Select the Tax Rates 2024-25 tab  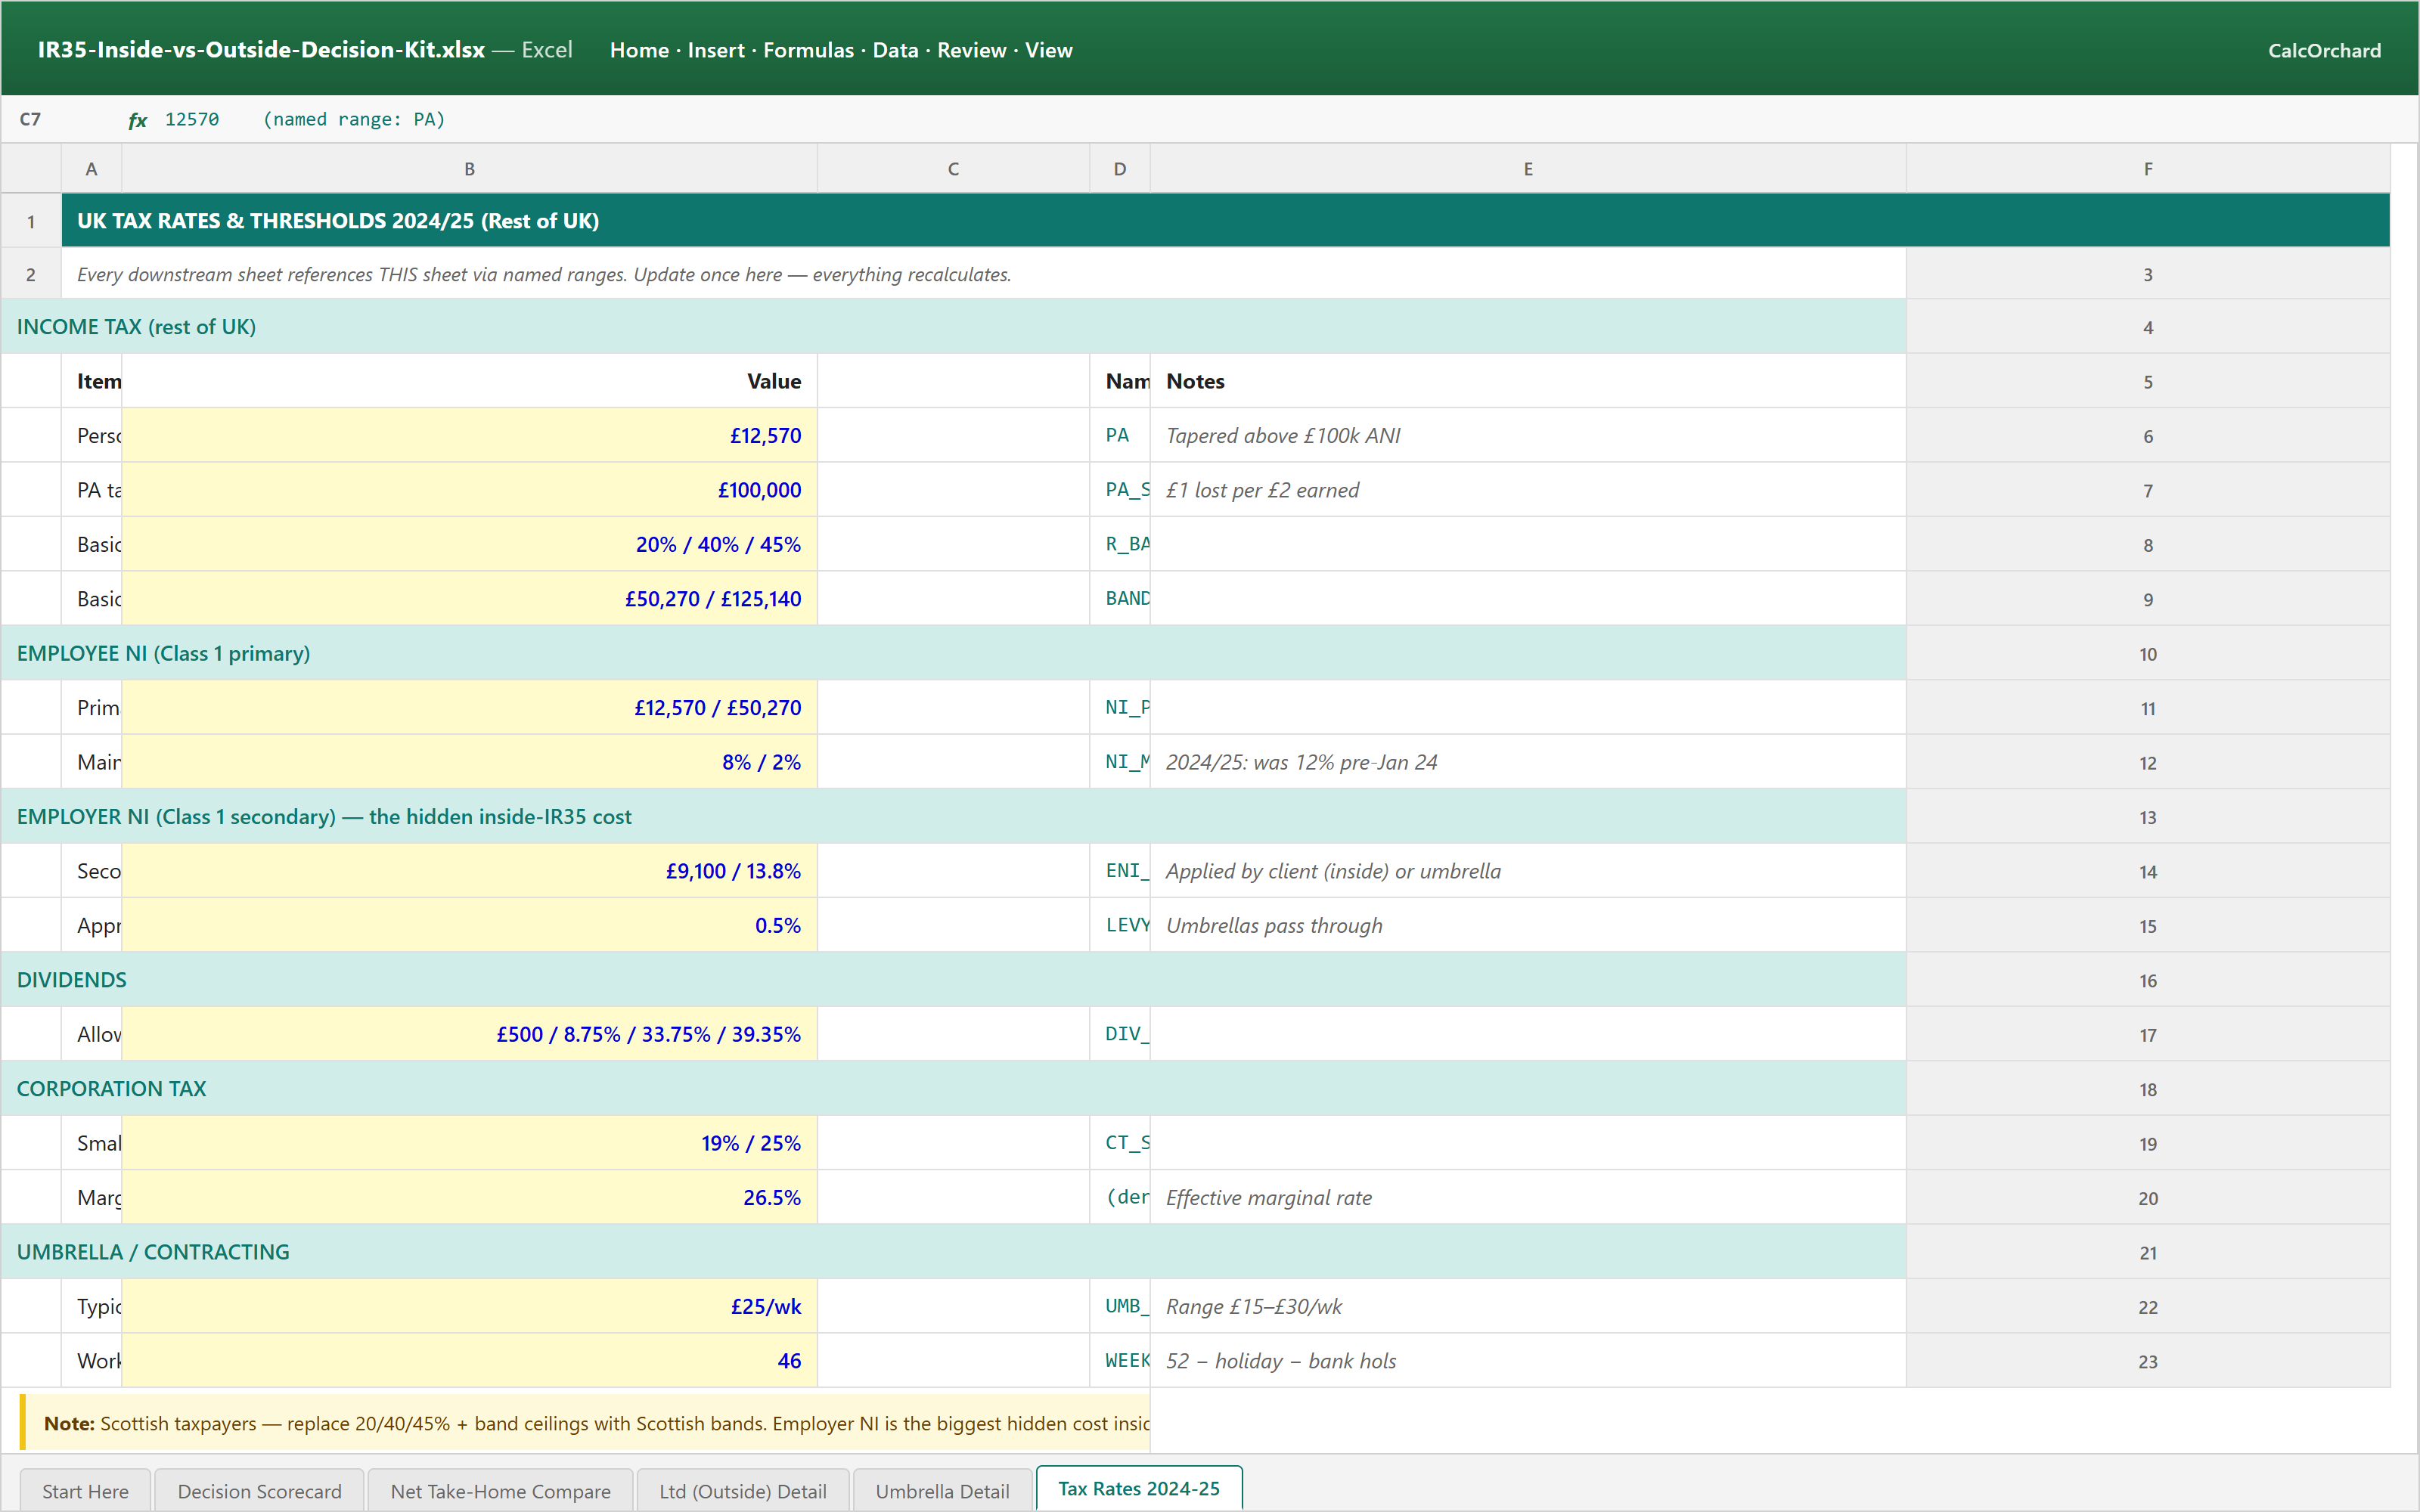point(1139,1488)
